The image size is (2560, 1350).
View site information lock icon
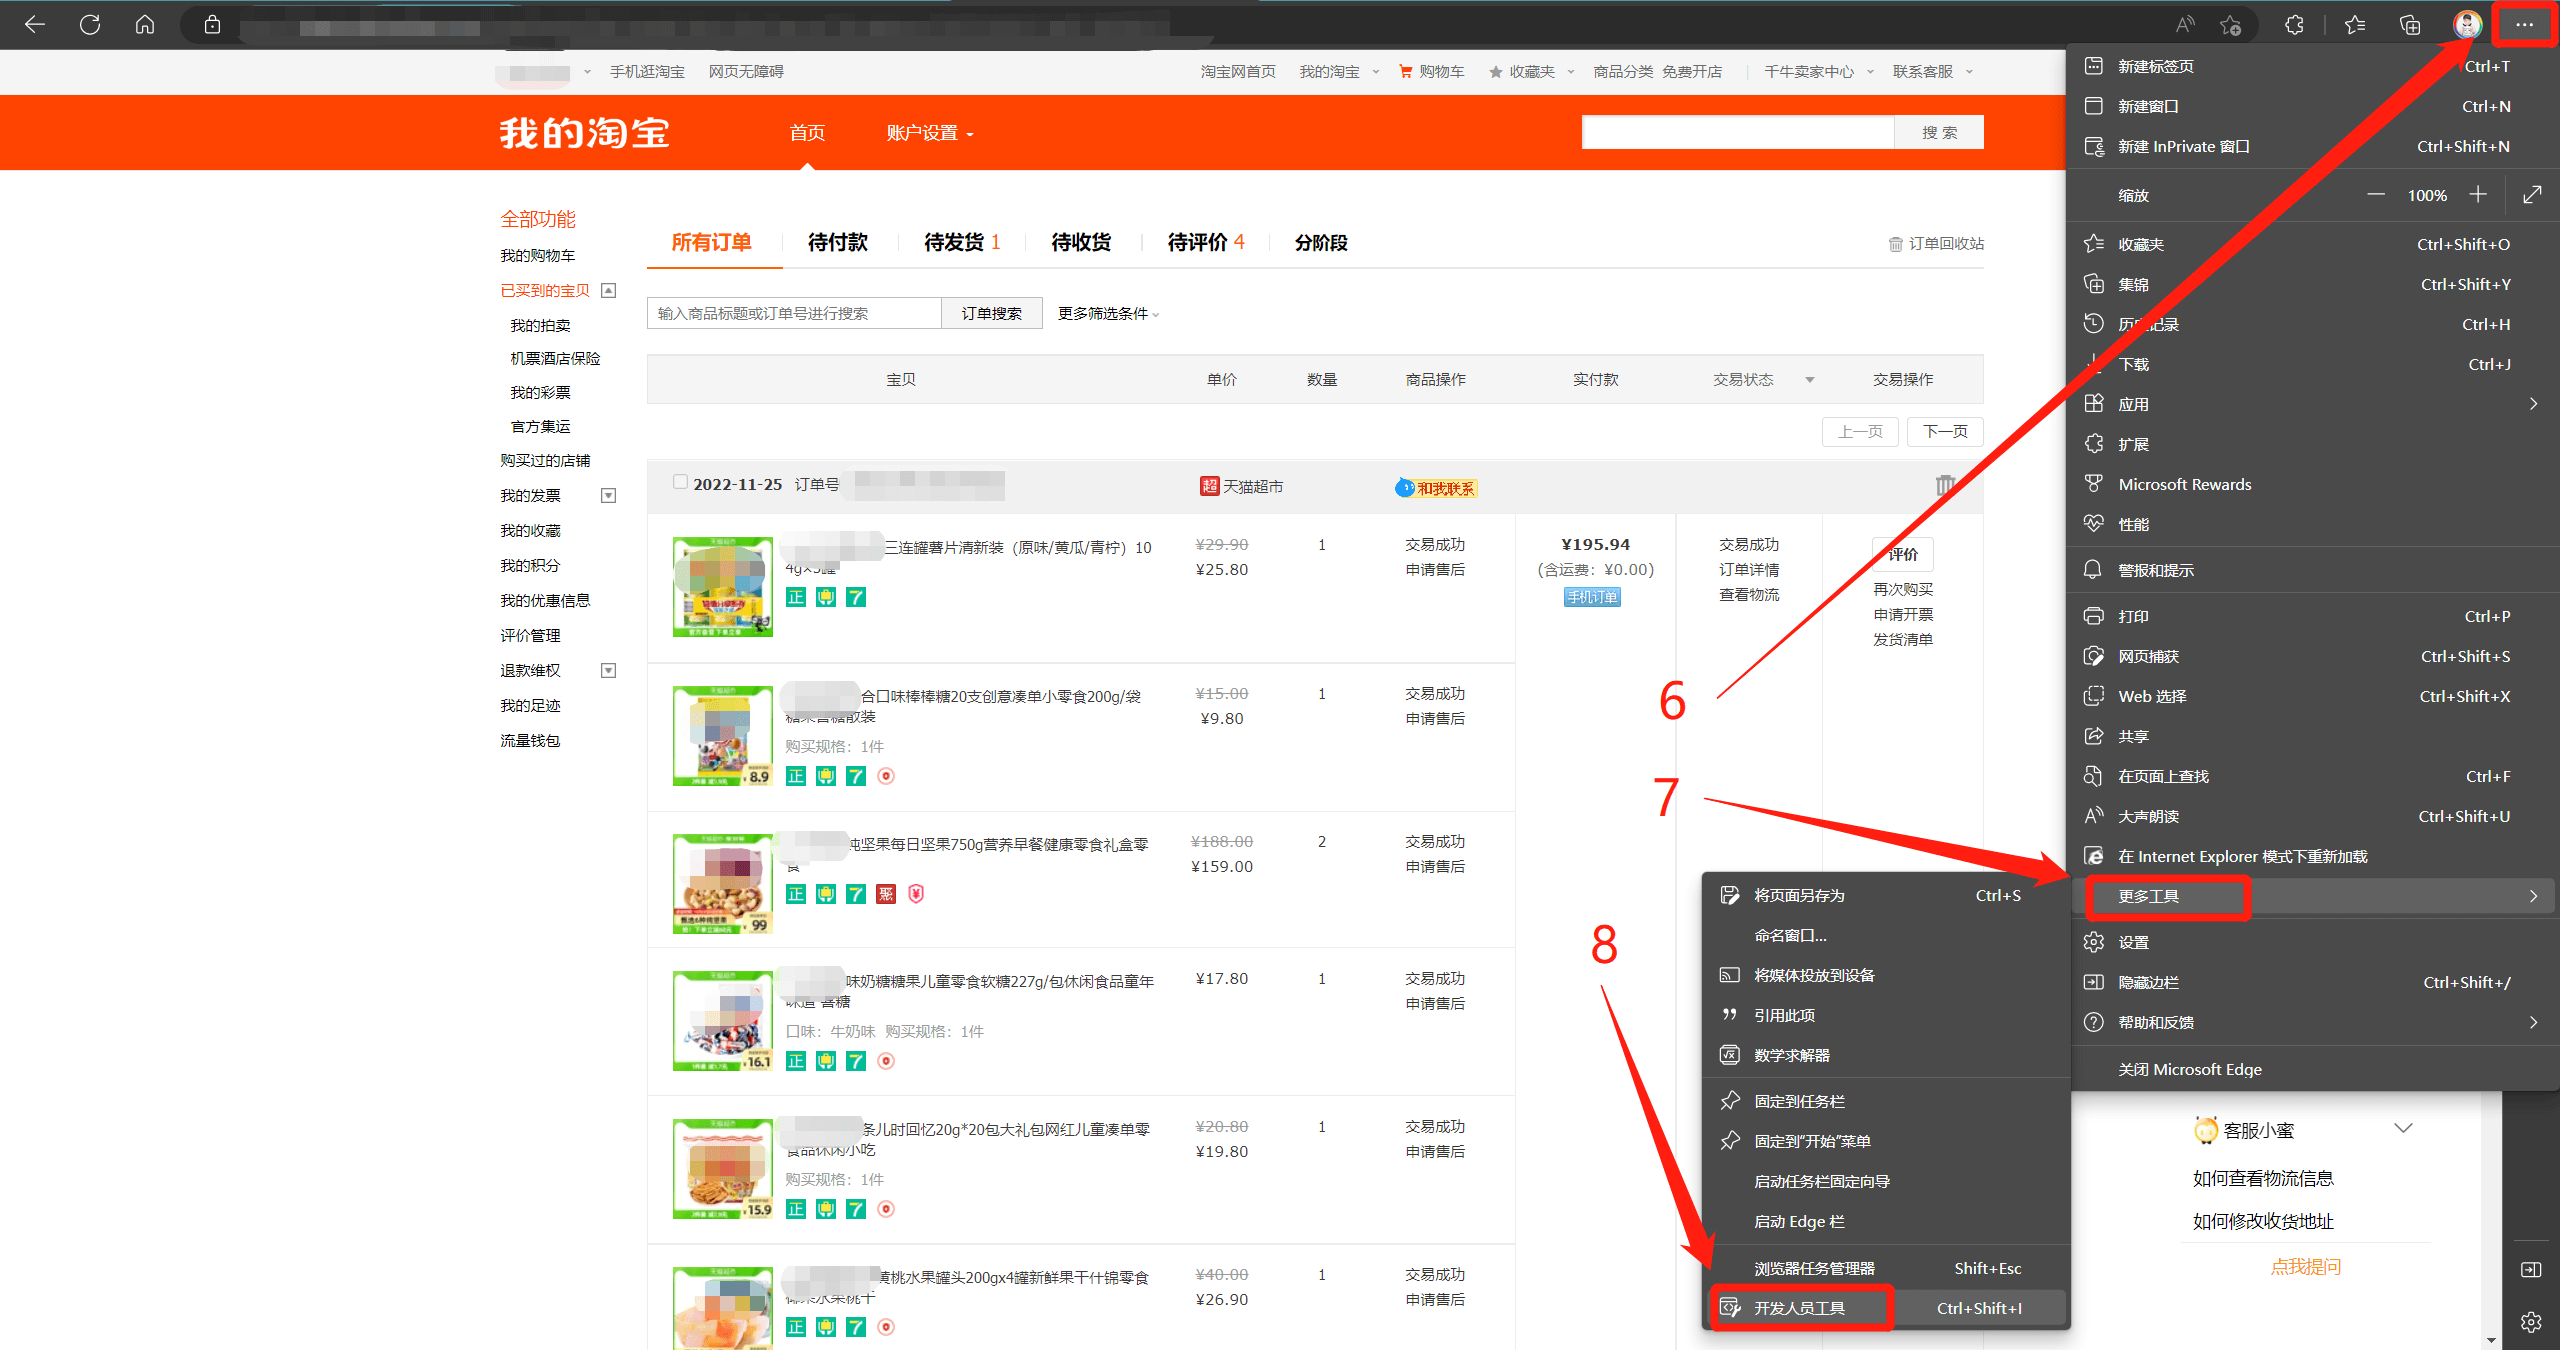(x=212, y=25)
